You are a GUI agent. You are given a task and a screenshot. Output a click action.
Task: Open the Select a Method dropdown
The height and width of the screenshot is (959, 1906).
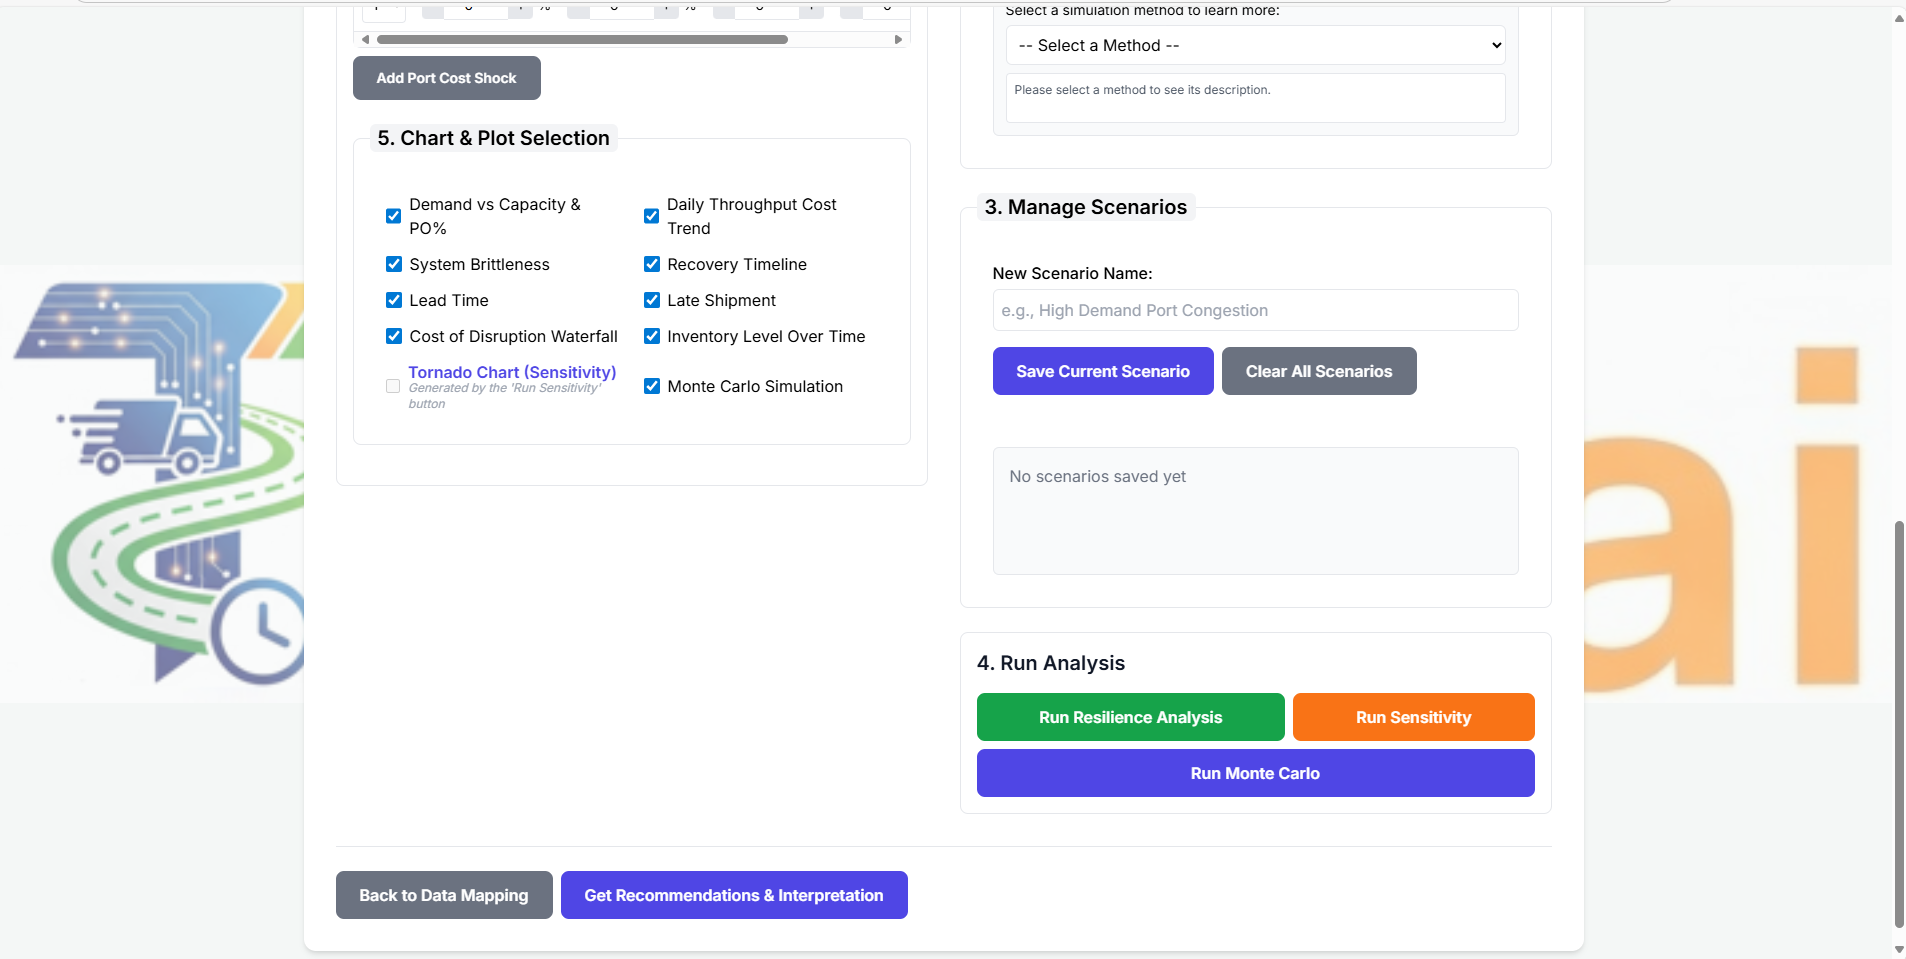[1254, 46]
